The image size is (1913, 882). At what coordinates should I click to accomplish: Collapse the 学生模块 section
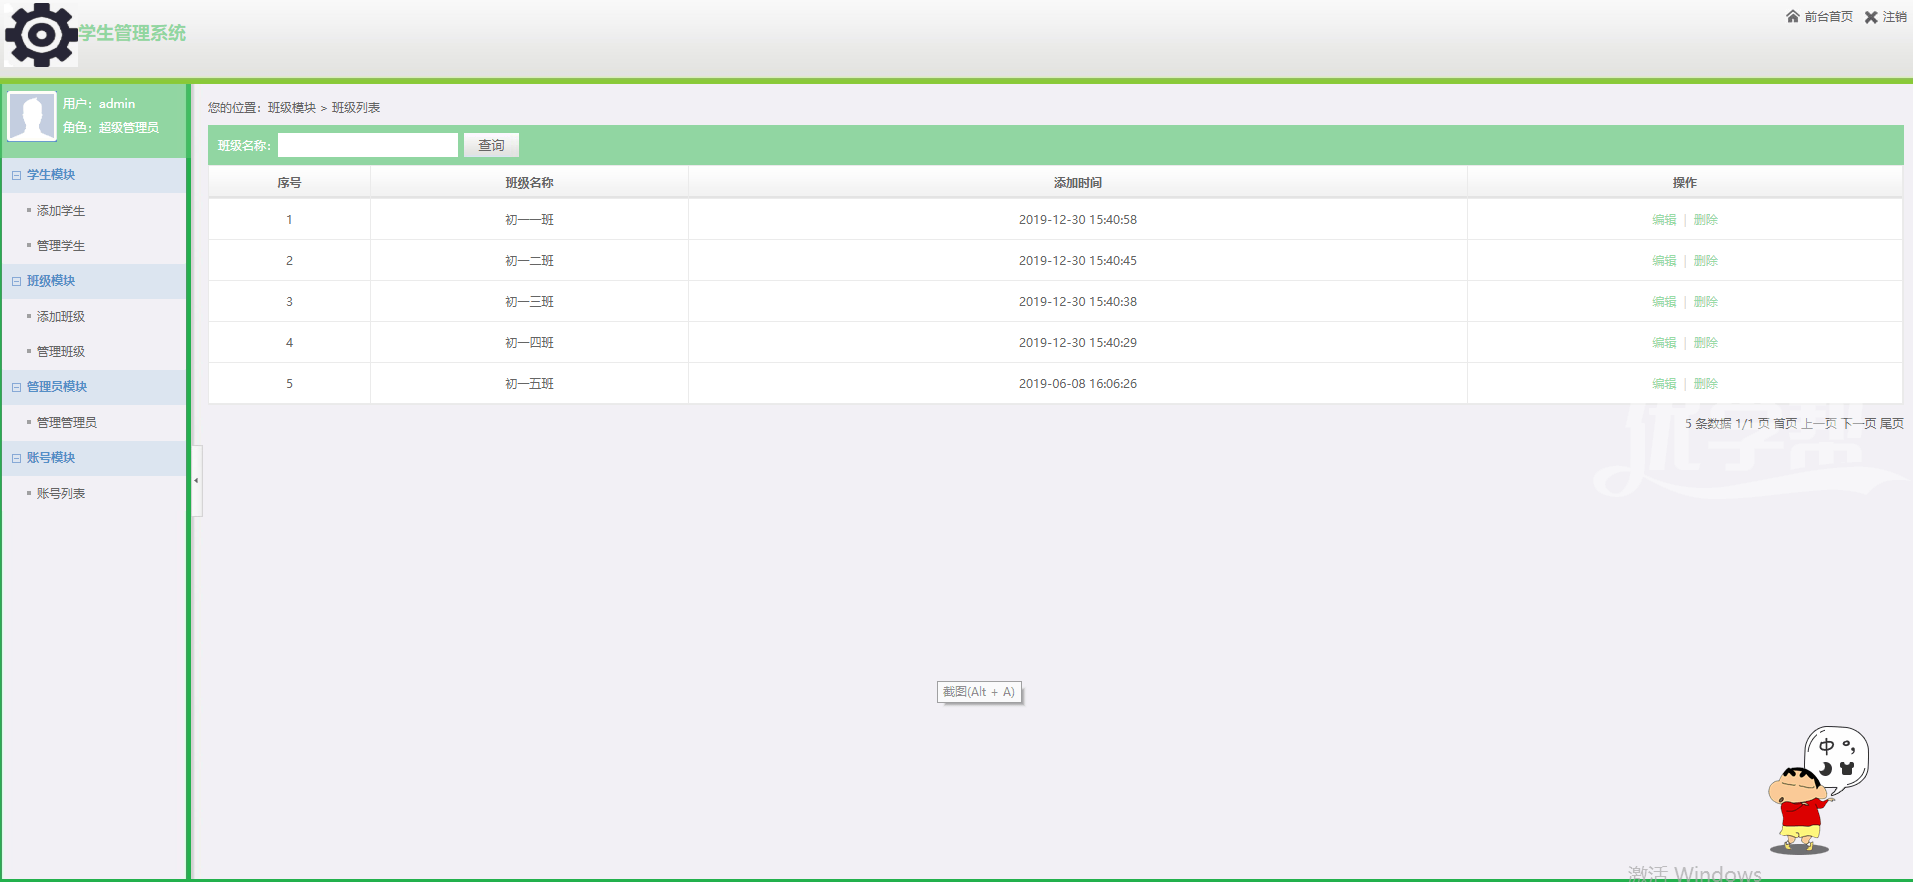tap(17, 175)
